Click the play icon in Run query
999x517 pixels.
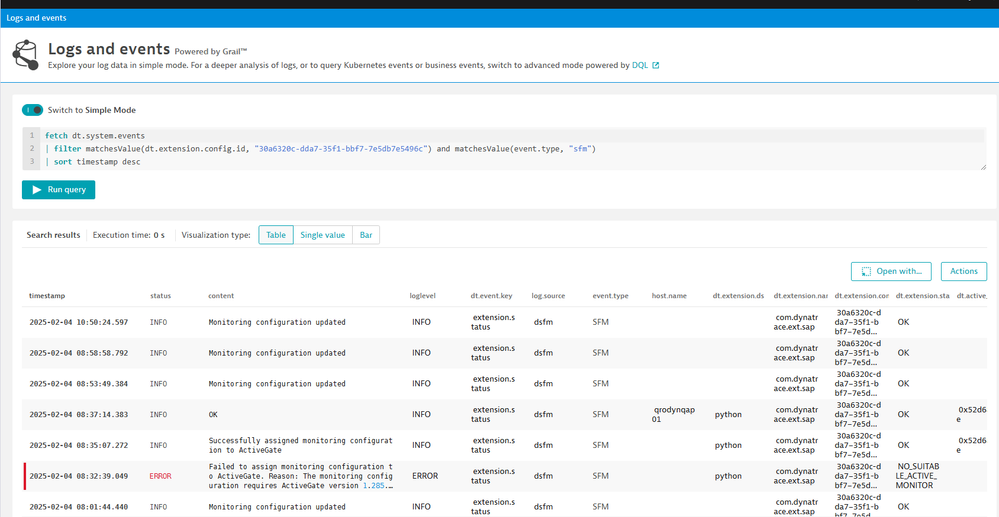37,189
